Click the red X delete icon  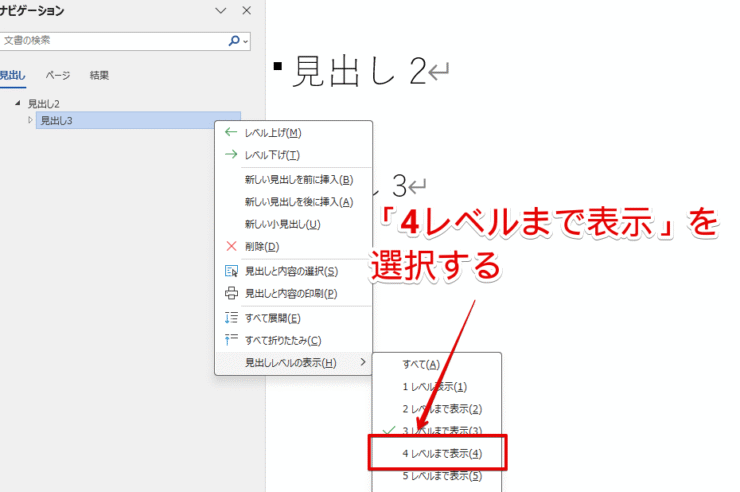point(231,246)
